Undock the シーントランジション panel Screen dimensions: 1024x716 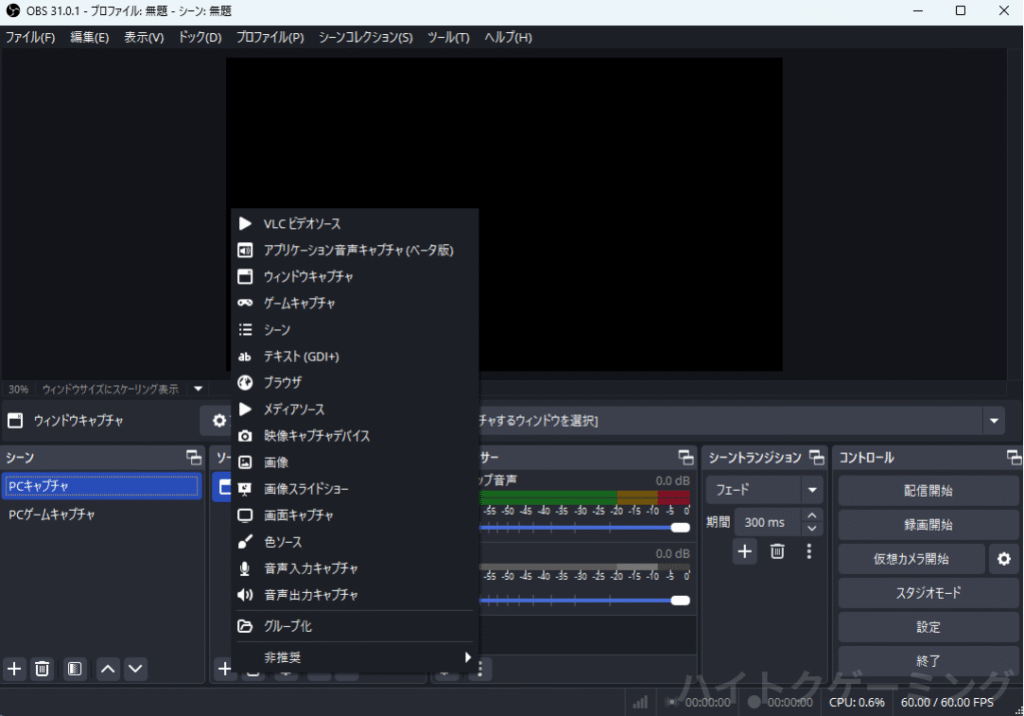pyautogui.click(x=816, y=457)
